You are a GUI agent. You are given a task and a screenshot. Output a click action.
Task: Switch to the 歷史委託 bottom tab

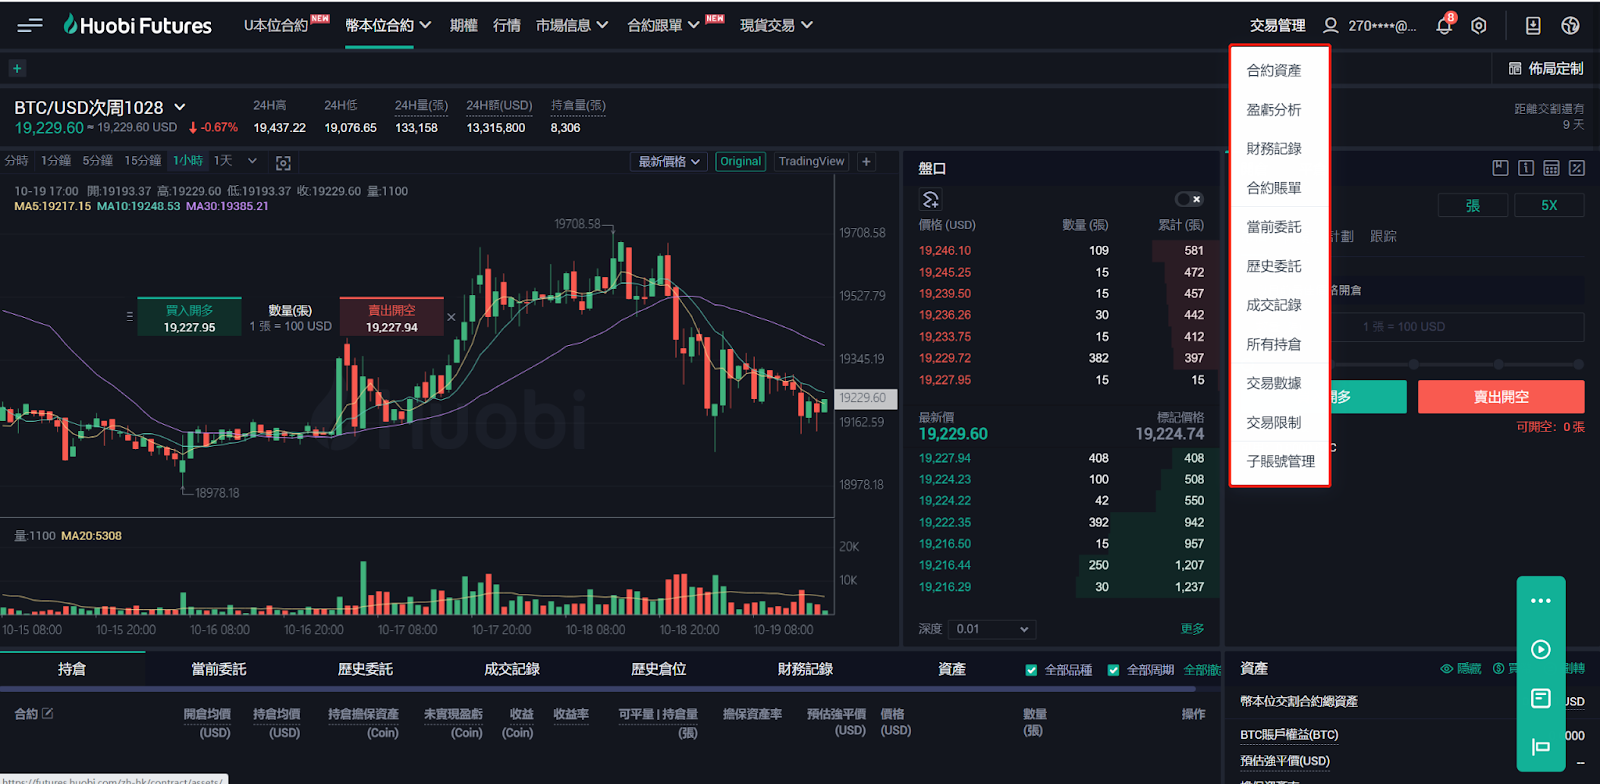tap(365, 669)
